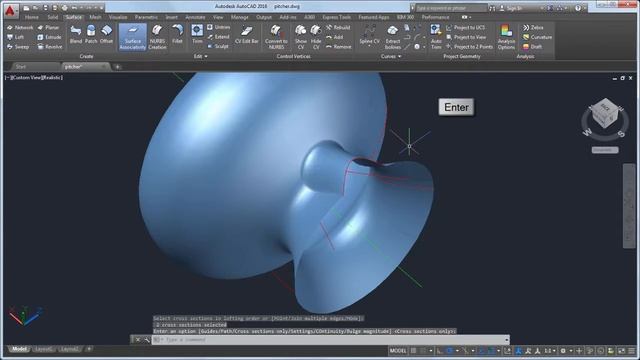Click Project to View
This screenshot has width=640, height=360.
[x=466, y=37]
